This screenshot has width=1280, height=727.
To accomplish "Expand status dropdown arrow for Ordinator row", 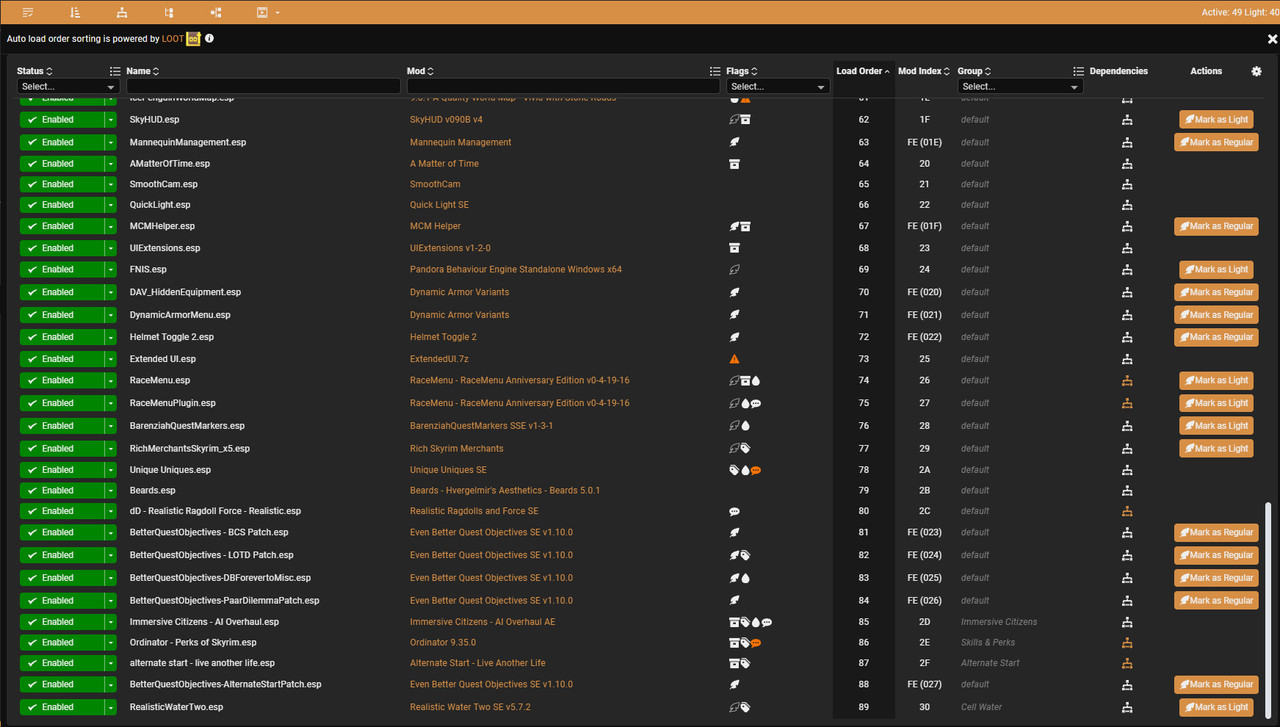I will tap(111, 642).
